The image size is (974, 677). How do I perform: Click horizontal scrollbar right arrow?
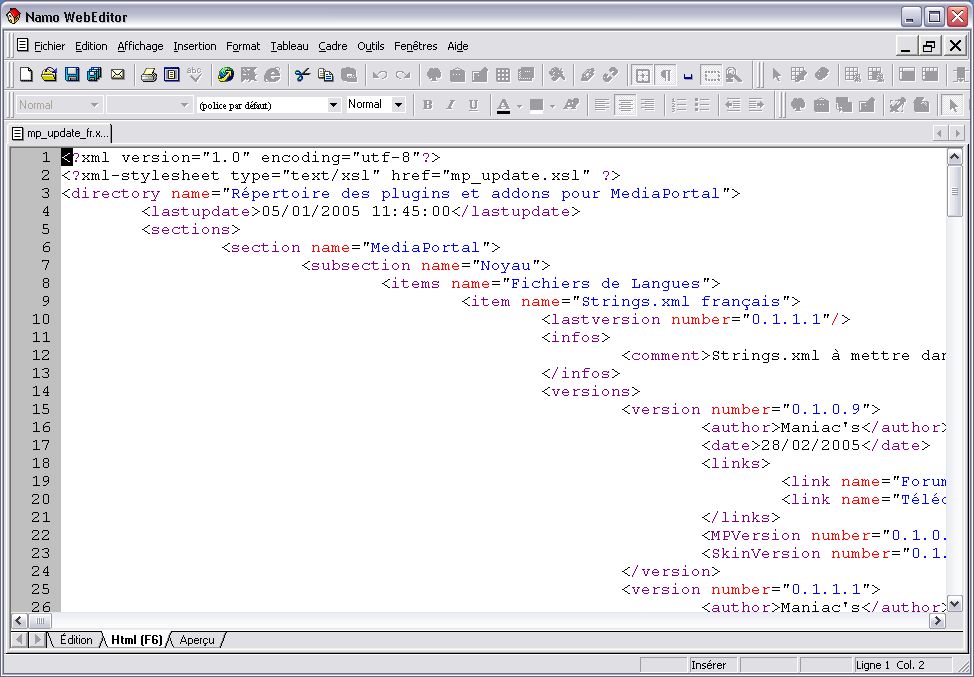937,620
